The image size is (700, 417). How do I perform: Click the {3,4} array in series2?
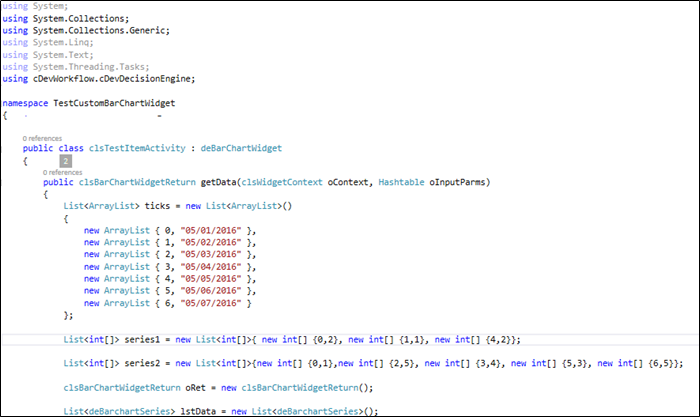tap(488, 363)
